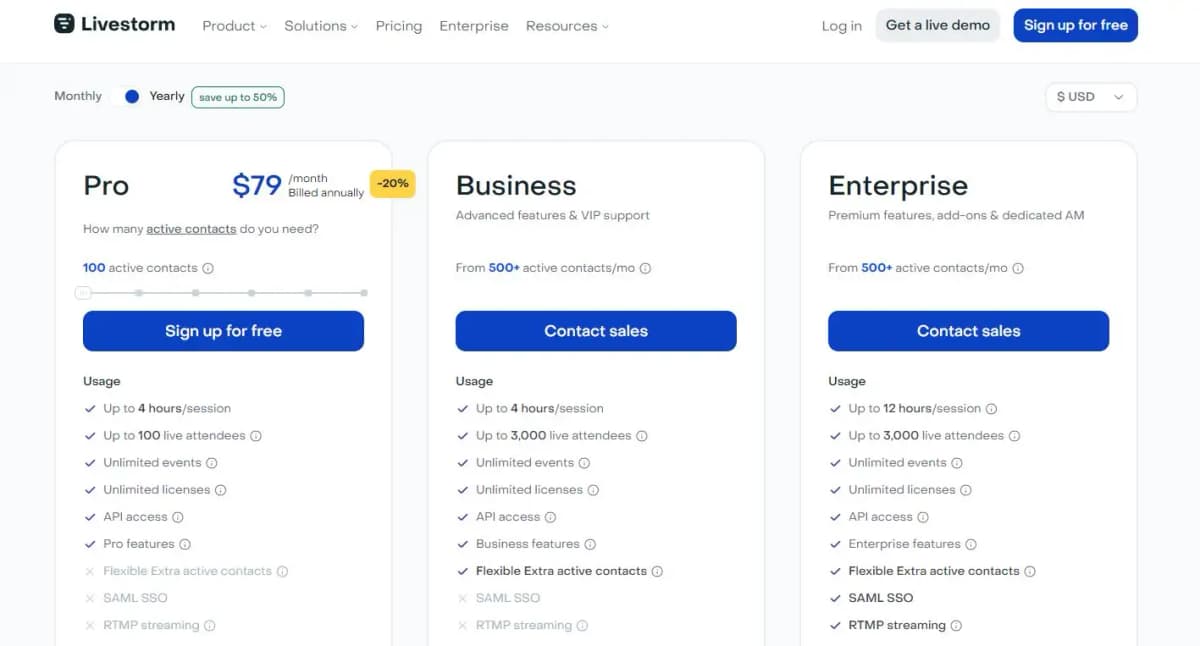1200x646 pixels.
Task: Click Pro Up to 4 hours/session text
Action: [x=167, y=409]
